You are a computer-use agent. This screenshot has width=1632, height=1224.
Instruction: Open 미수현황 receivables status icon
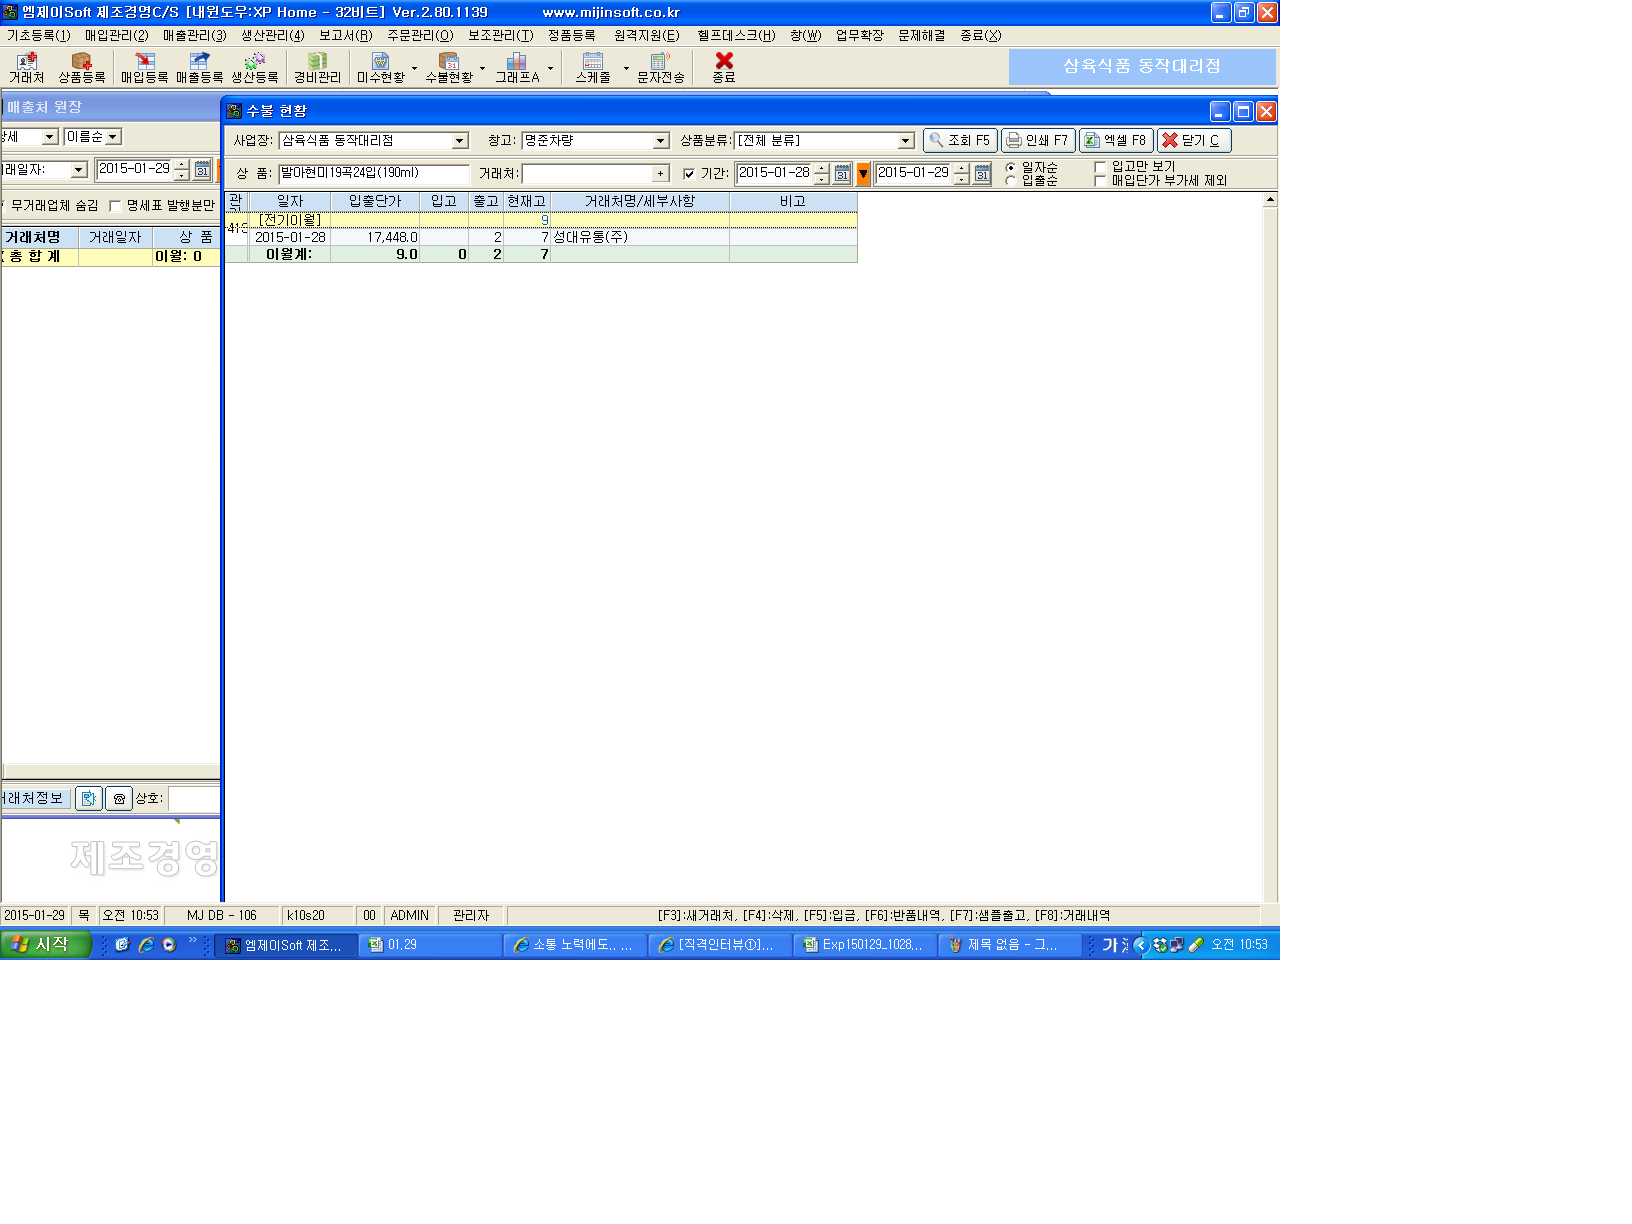[x=380, y=68]
